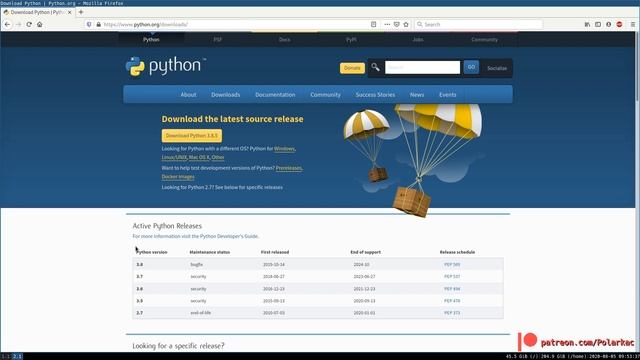The image size is (640, 360).
Task: Open the Prereleases link
Action: pyautogui.click(x=289, y=168)
